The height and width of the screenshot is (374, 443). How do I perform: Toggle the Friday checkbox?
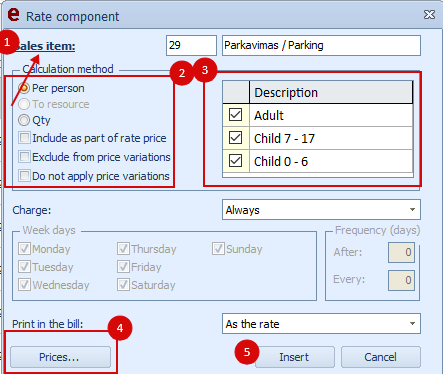pyautogui.click(x=123, y=267)
